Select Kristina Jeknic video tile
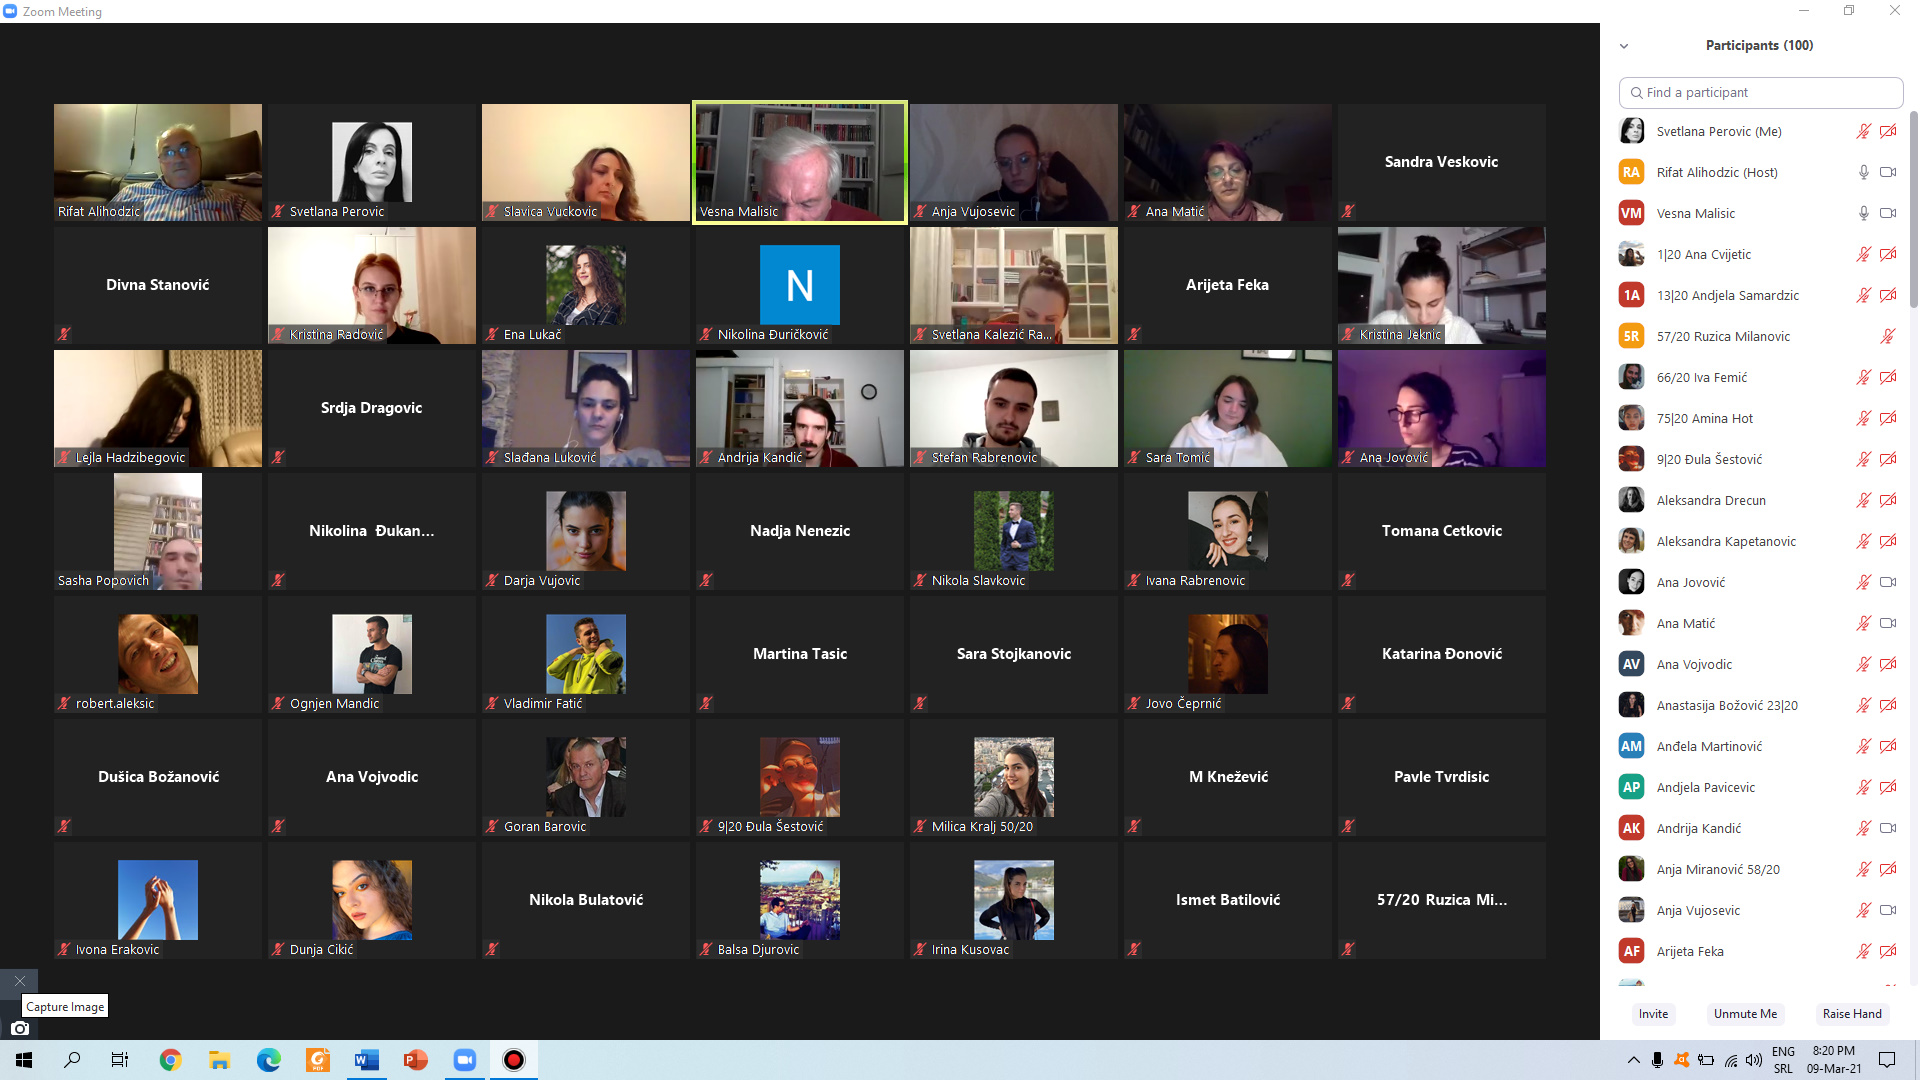This screenshot has height=1080, width=1920. [1442, 285]
